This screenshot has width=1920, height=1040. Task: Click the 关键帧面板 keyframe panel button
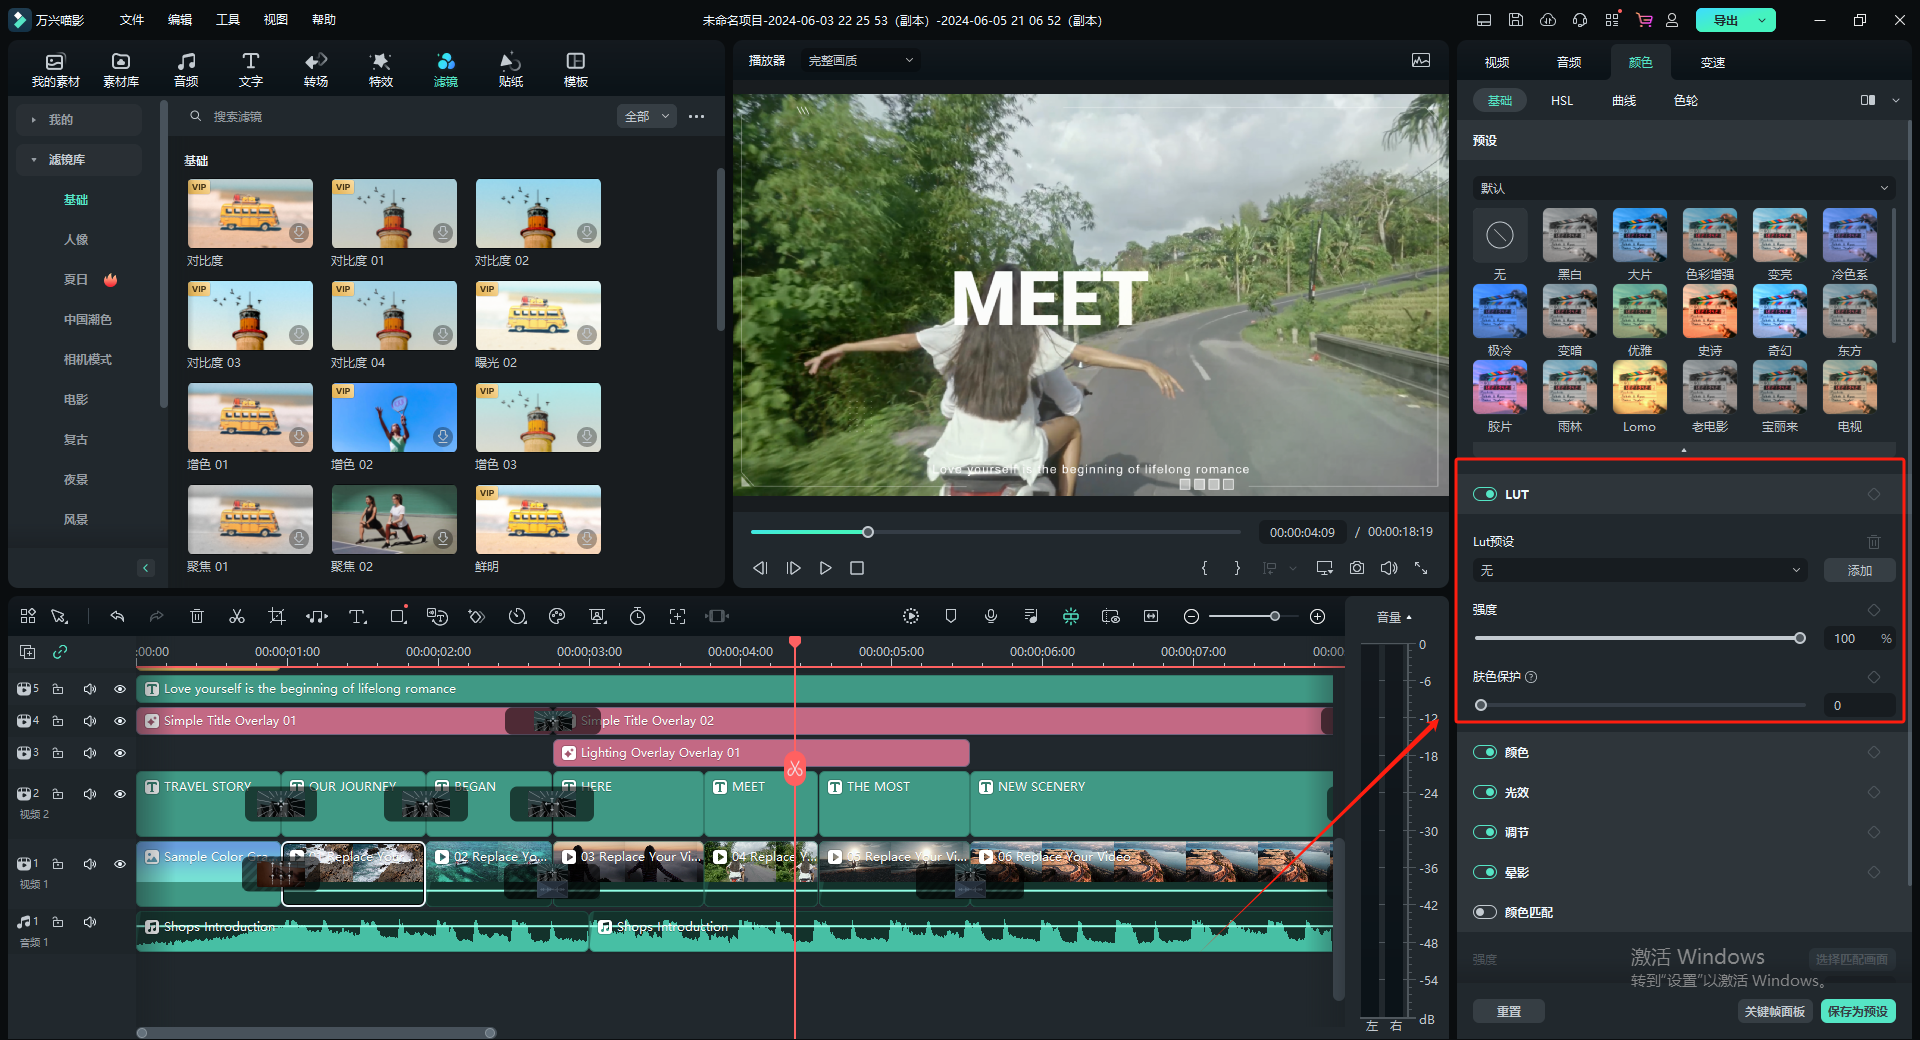coord(1775,1011)
